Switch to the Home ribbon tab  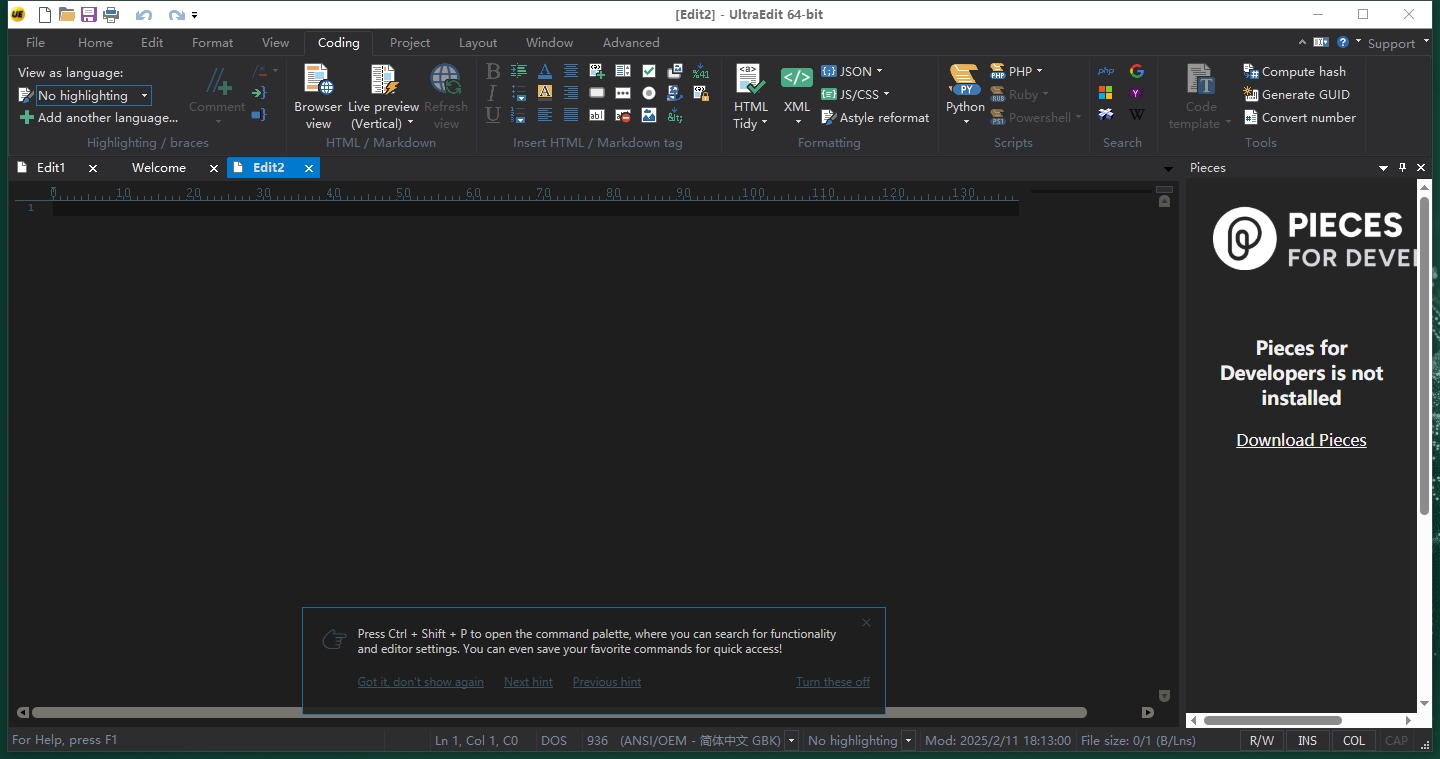point(95,42)
